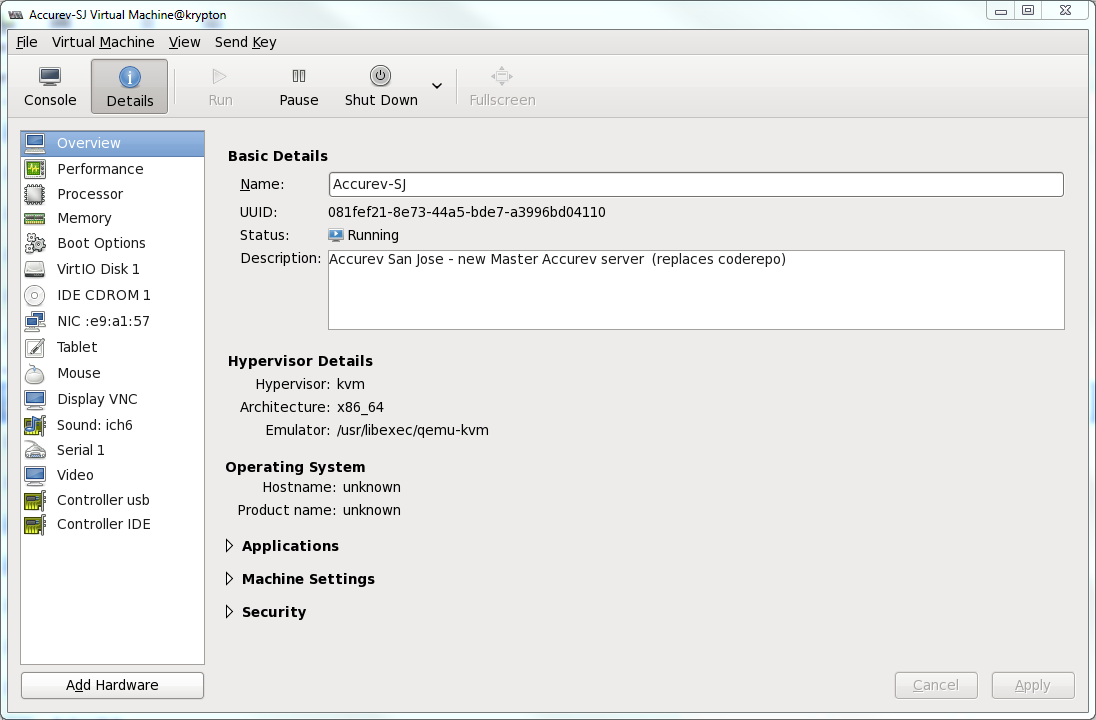
Task: Open the Send Key menu
Action: tap(245, 42)
